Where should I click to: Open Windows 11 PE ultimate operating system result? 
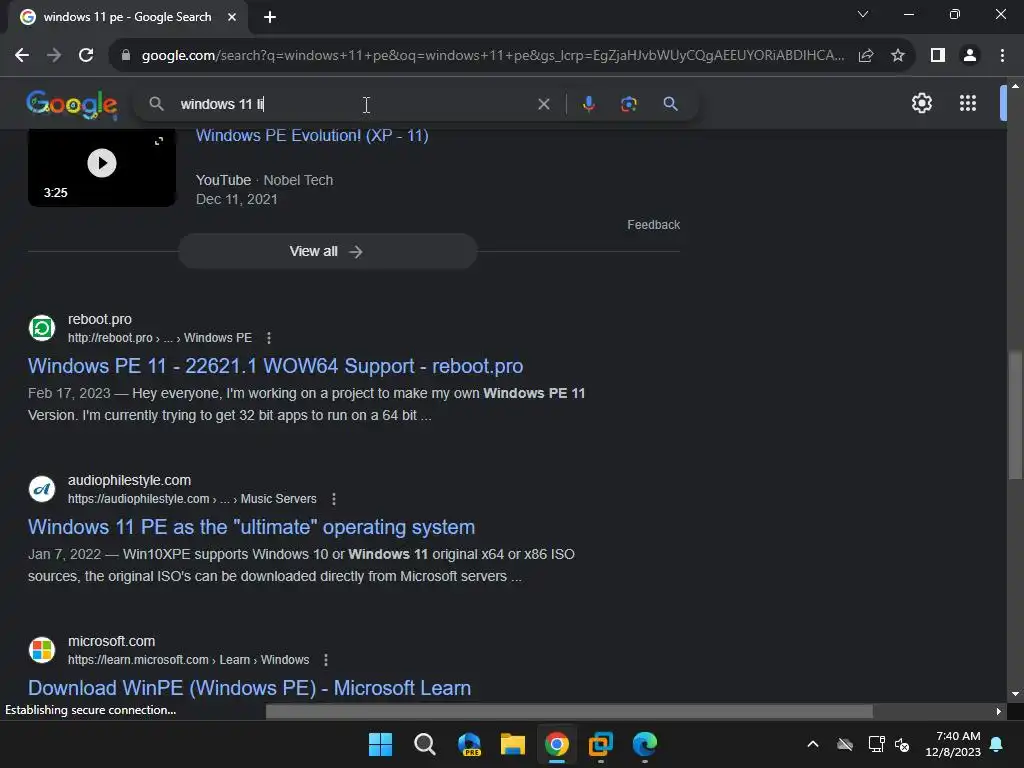(x=251, y=527)
